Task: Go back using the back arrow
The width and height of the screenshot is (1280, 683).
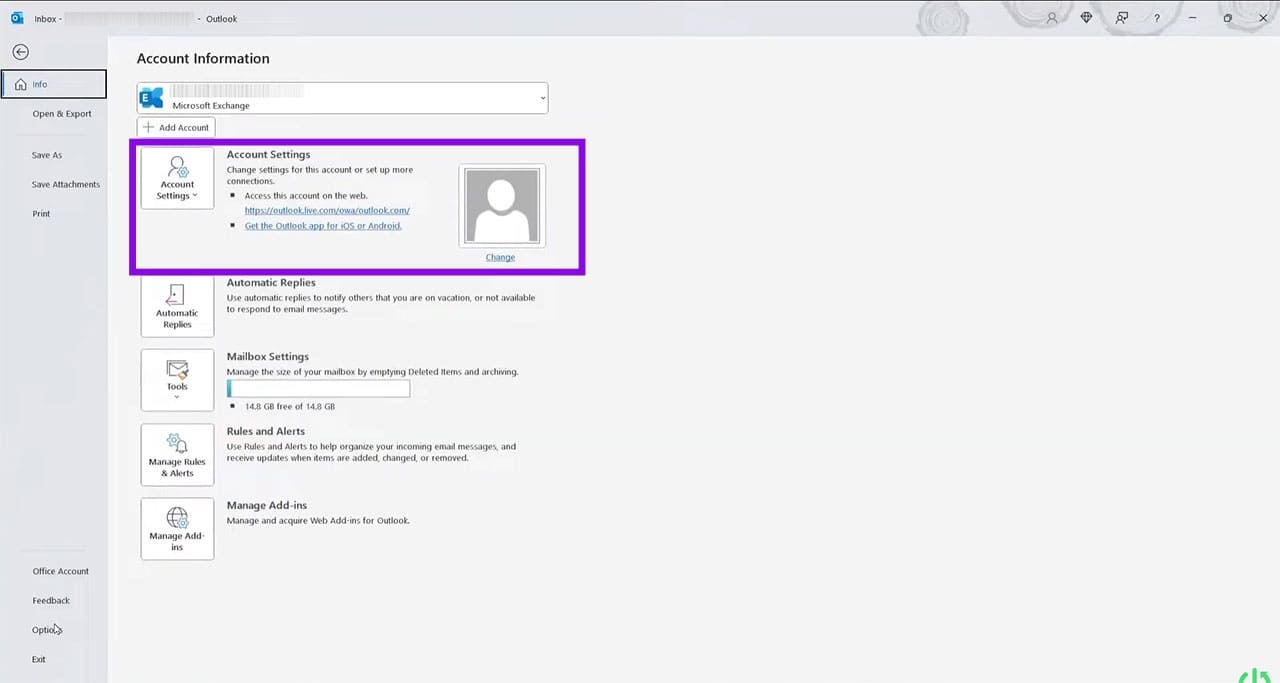Action: 20,52
